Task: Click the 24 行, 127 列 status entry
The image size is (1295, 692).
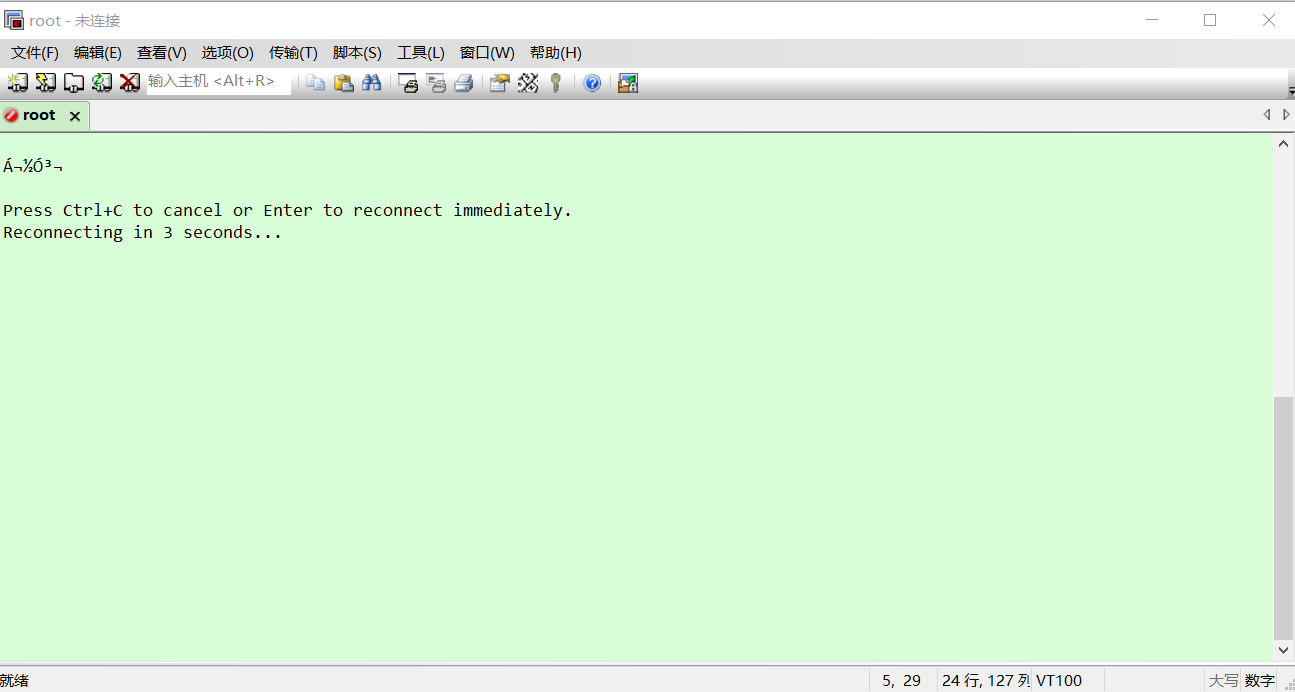Action: click(x=985, y=681)
